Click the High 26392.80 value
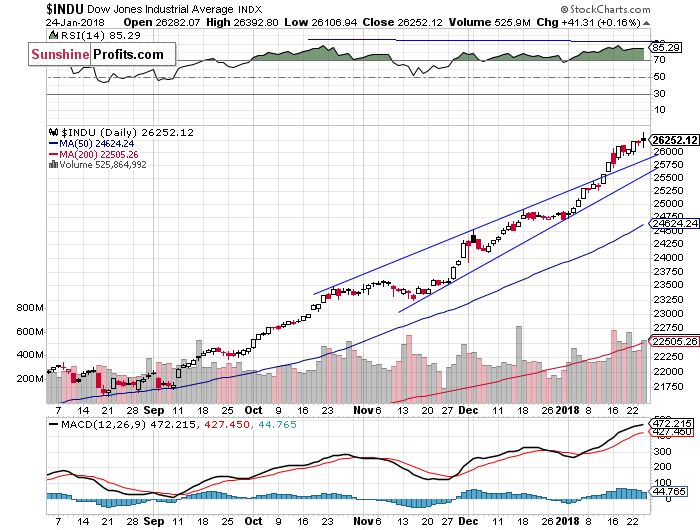This screenshot has width=700, height=530. 242,22
